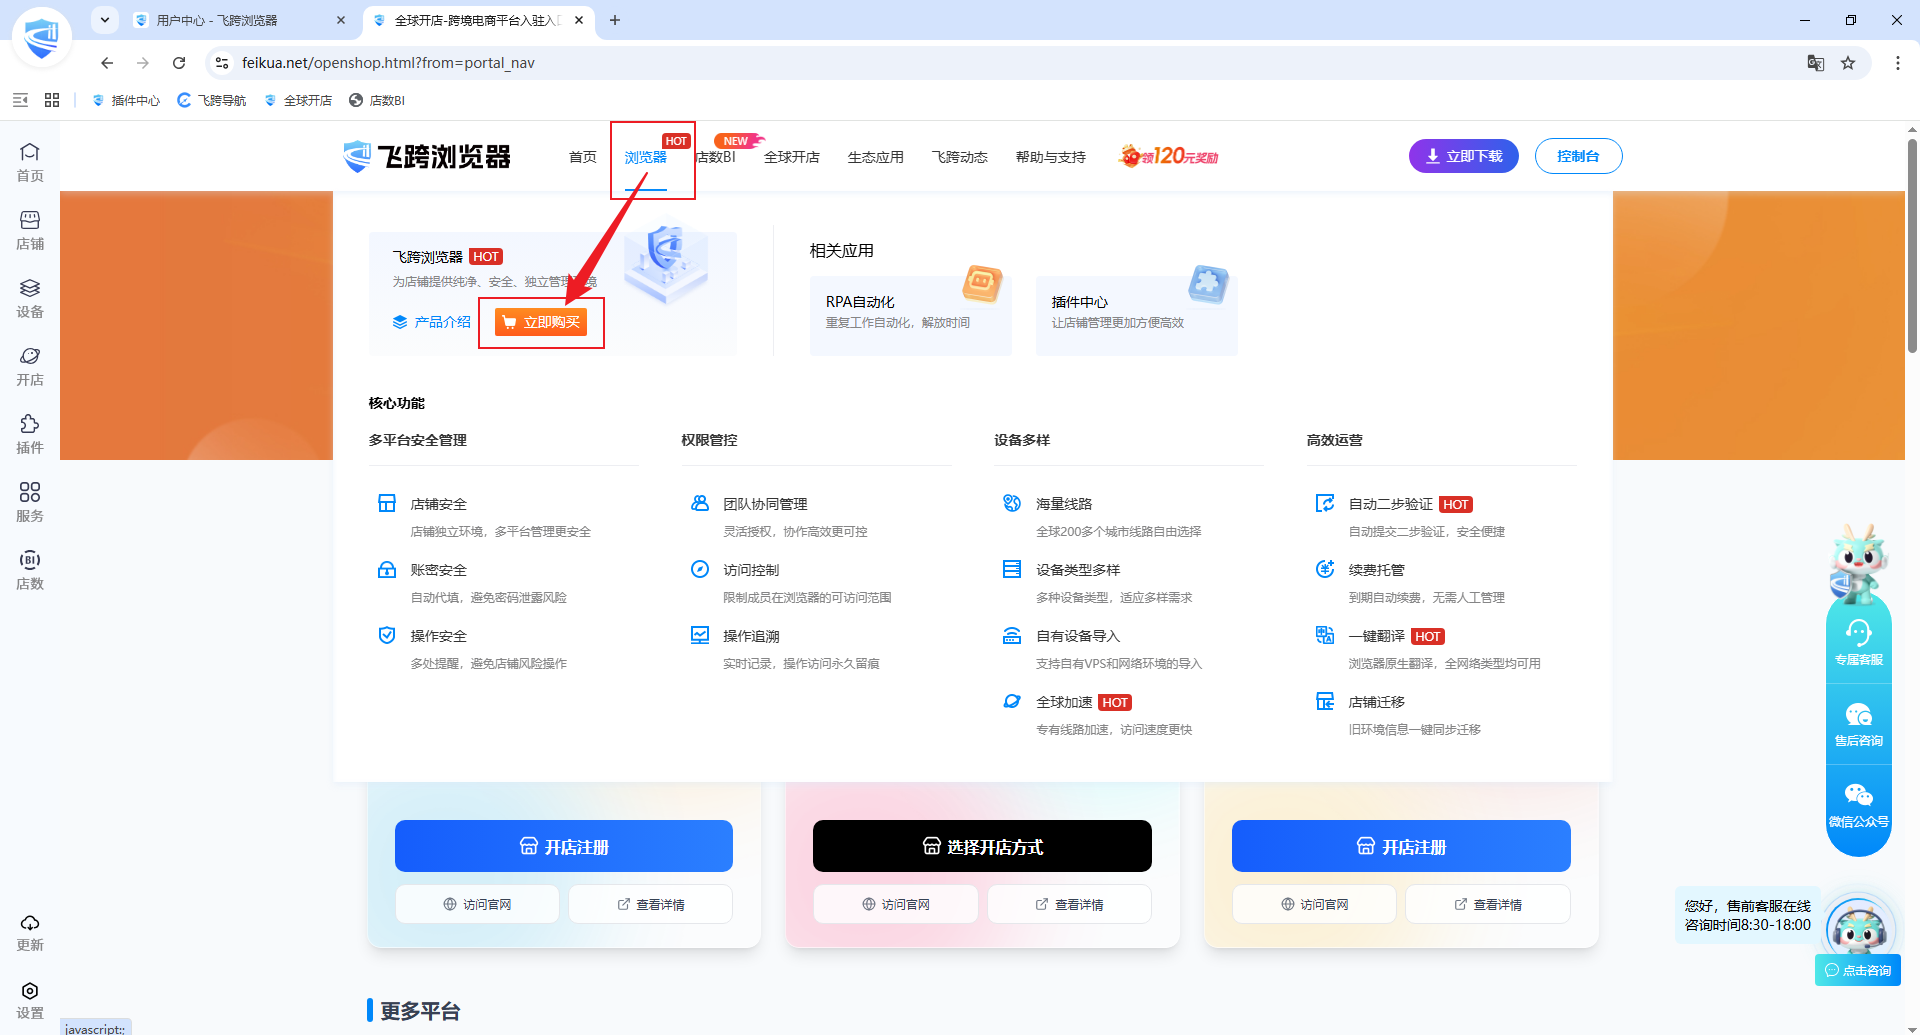The height and width of the screenshot is (1035, 1920).
Task: Open the 店数 sidebar icon
Action: 30,570
